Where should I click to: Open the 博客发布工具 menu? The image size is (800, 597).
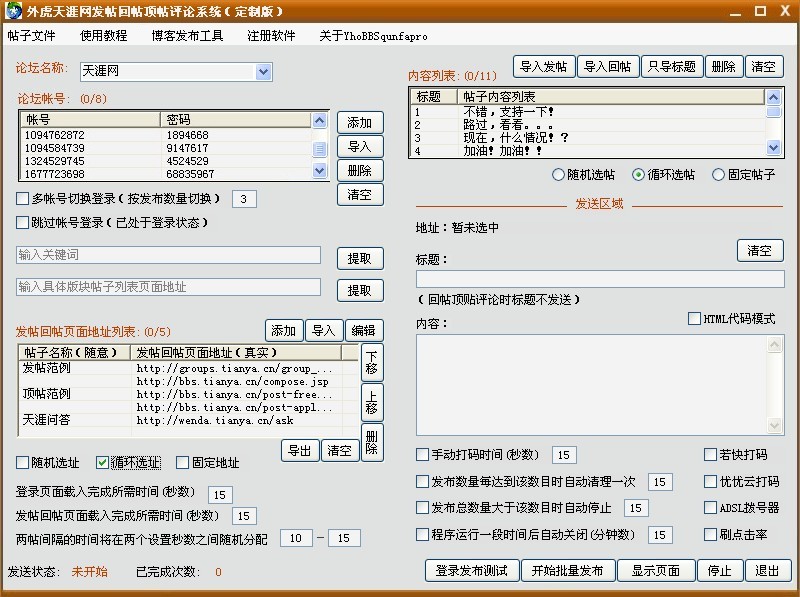click(187, 36)
